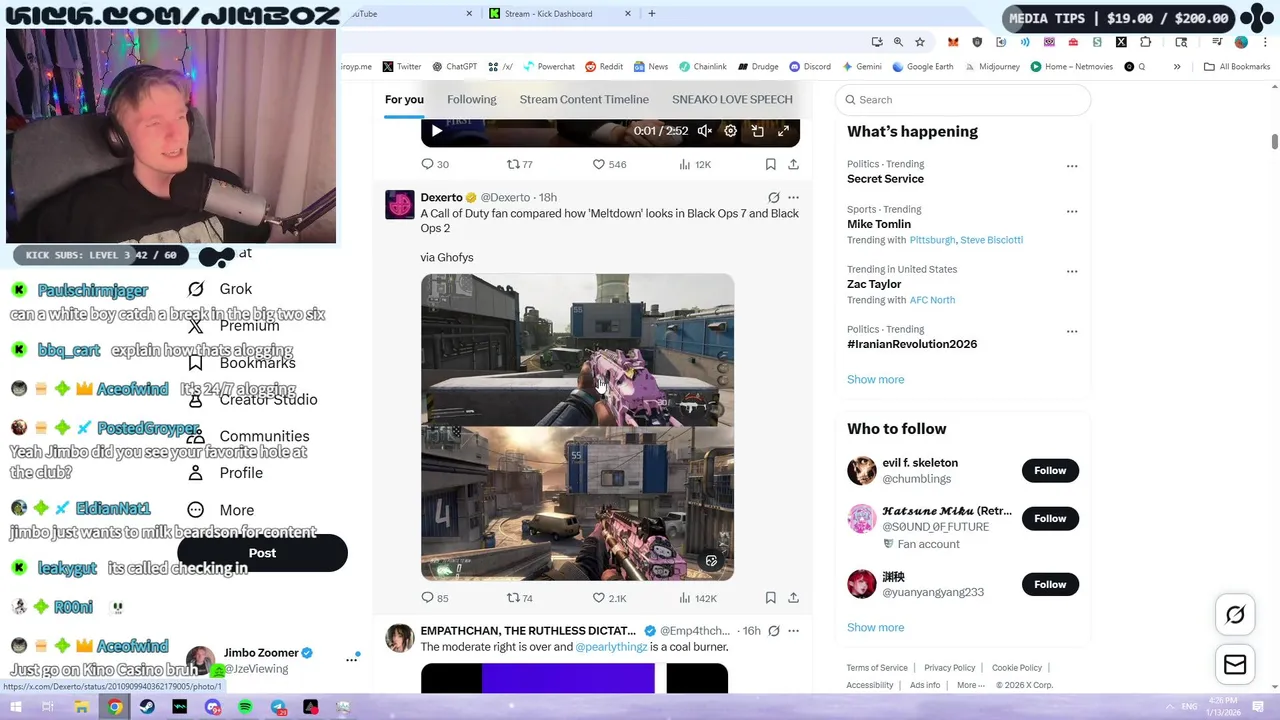
Task: Open more options on Dexerto post
Action: [x=793, y=198]
